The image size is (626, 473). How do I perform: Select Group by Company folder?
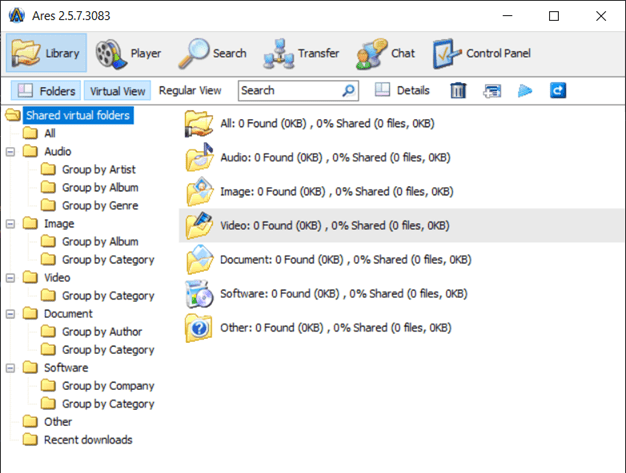tap(108, 386)
